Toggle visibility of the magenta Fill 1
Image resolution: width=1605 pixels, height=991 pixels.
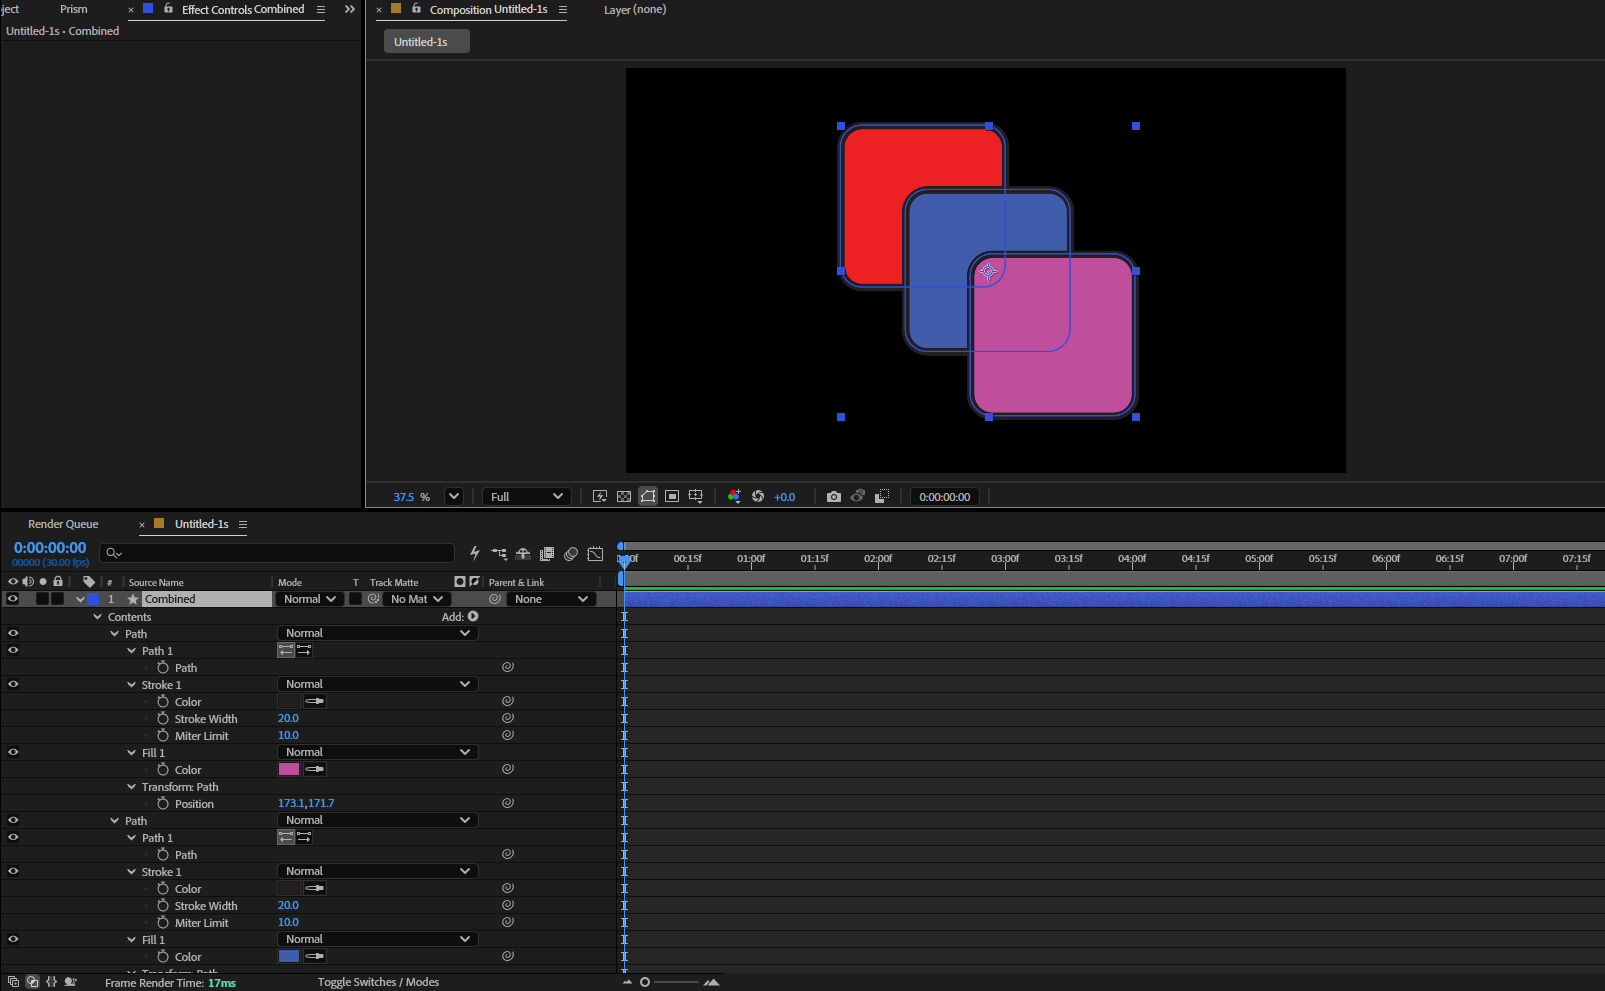(x=13, y=752)
